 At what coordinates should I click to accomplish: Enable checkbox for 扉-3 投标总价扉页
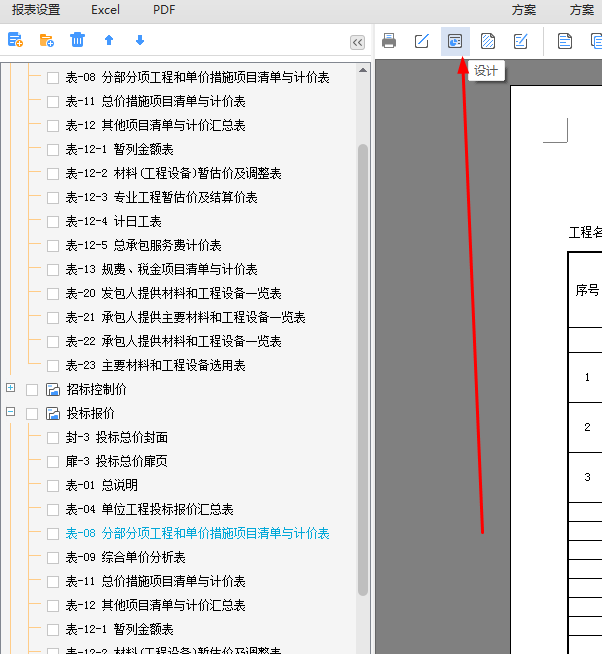[53, 462]
